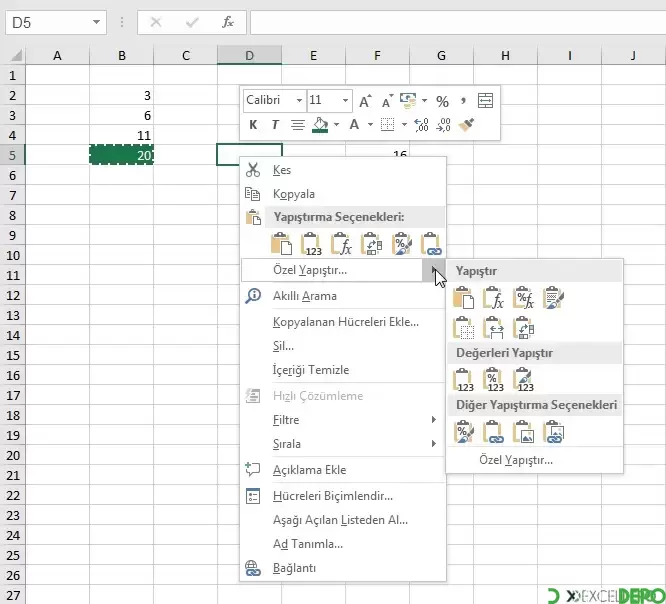Paste using the first icon under Yapıştırma Seçenekleri

tap(282, 244)
